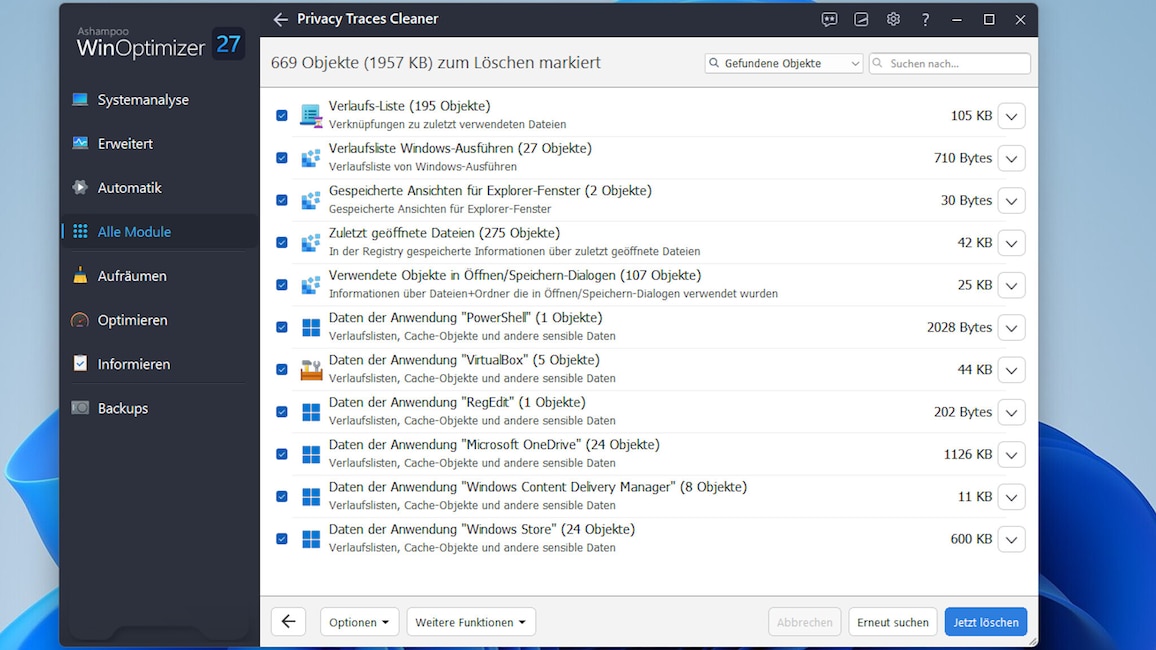Viewport: 1156px width, 650px height.
Task: Expand Gespeicherte Ansichten chevron
Action: [1012, 200]
